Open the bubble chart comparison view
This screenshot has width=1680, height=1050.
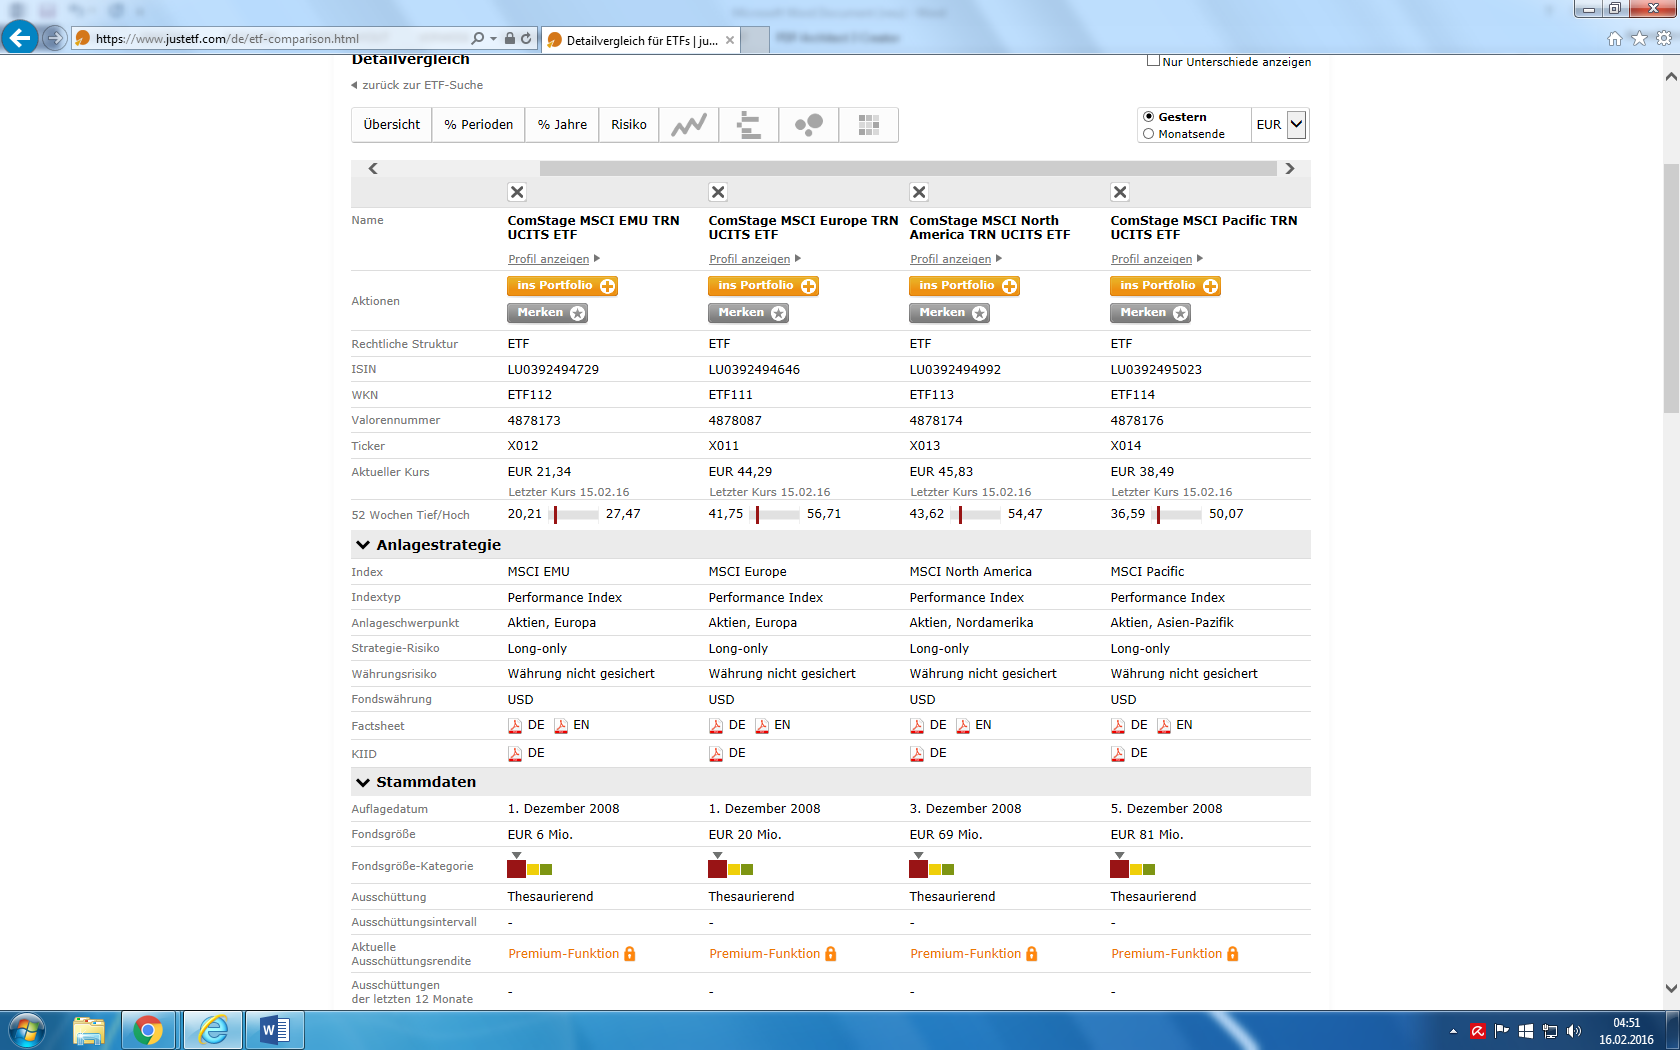tap(808, 125)
